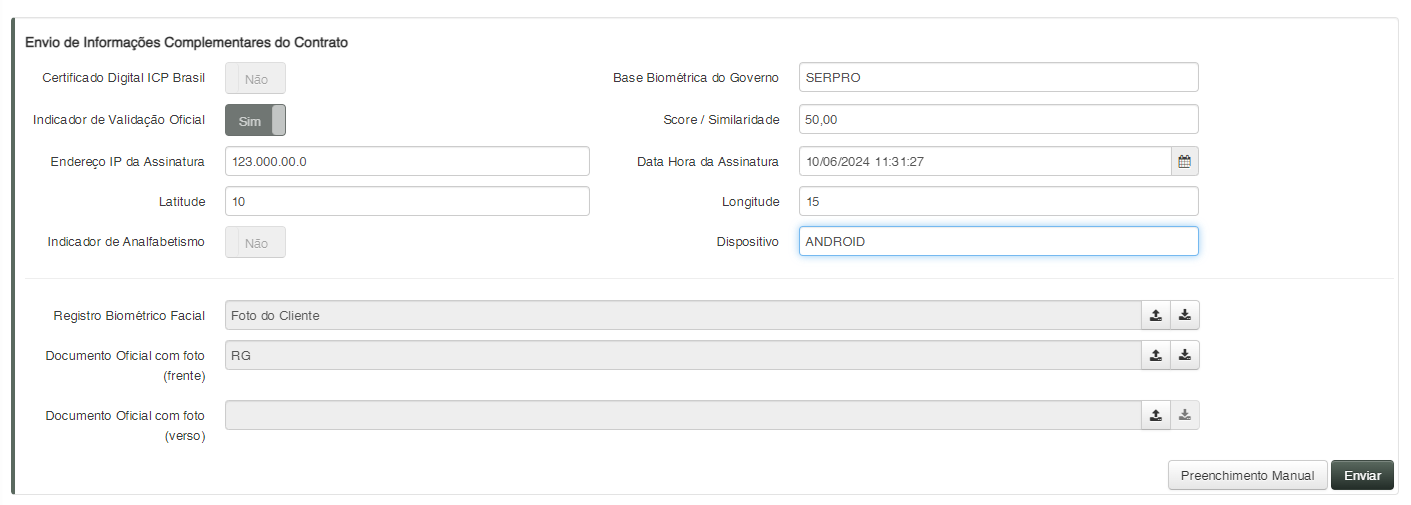Click the Certificado Digital ICP Brasil label
This screenshot has width=1411, height=505.
(x=124, y=77)
